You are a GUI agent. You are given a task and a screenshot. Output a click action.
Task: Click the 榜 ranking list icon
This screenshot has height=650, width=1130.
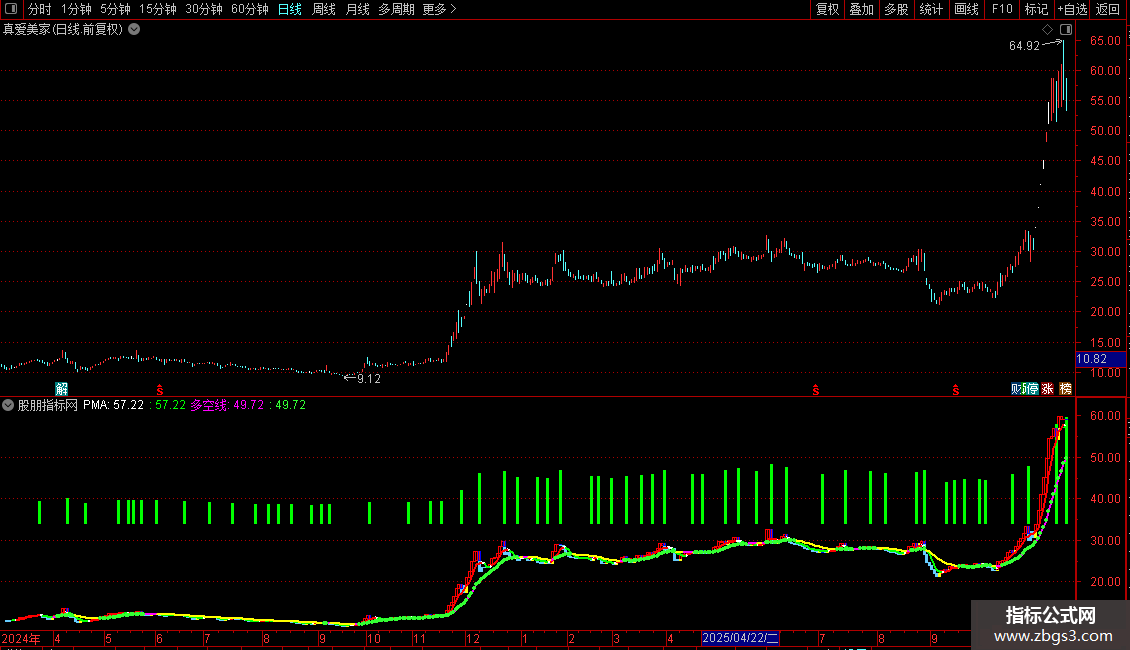pyautogui.click(x=1065, y=389)
